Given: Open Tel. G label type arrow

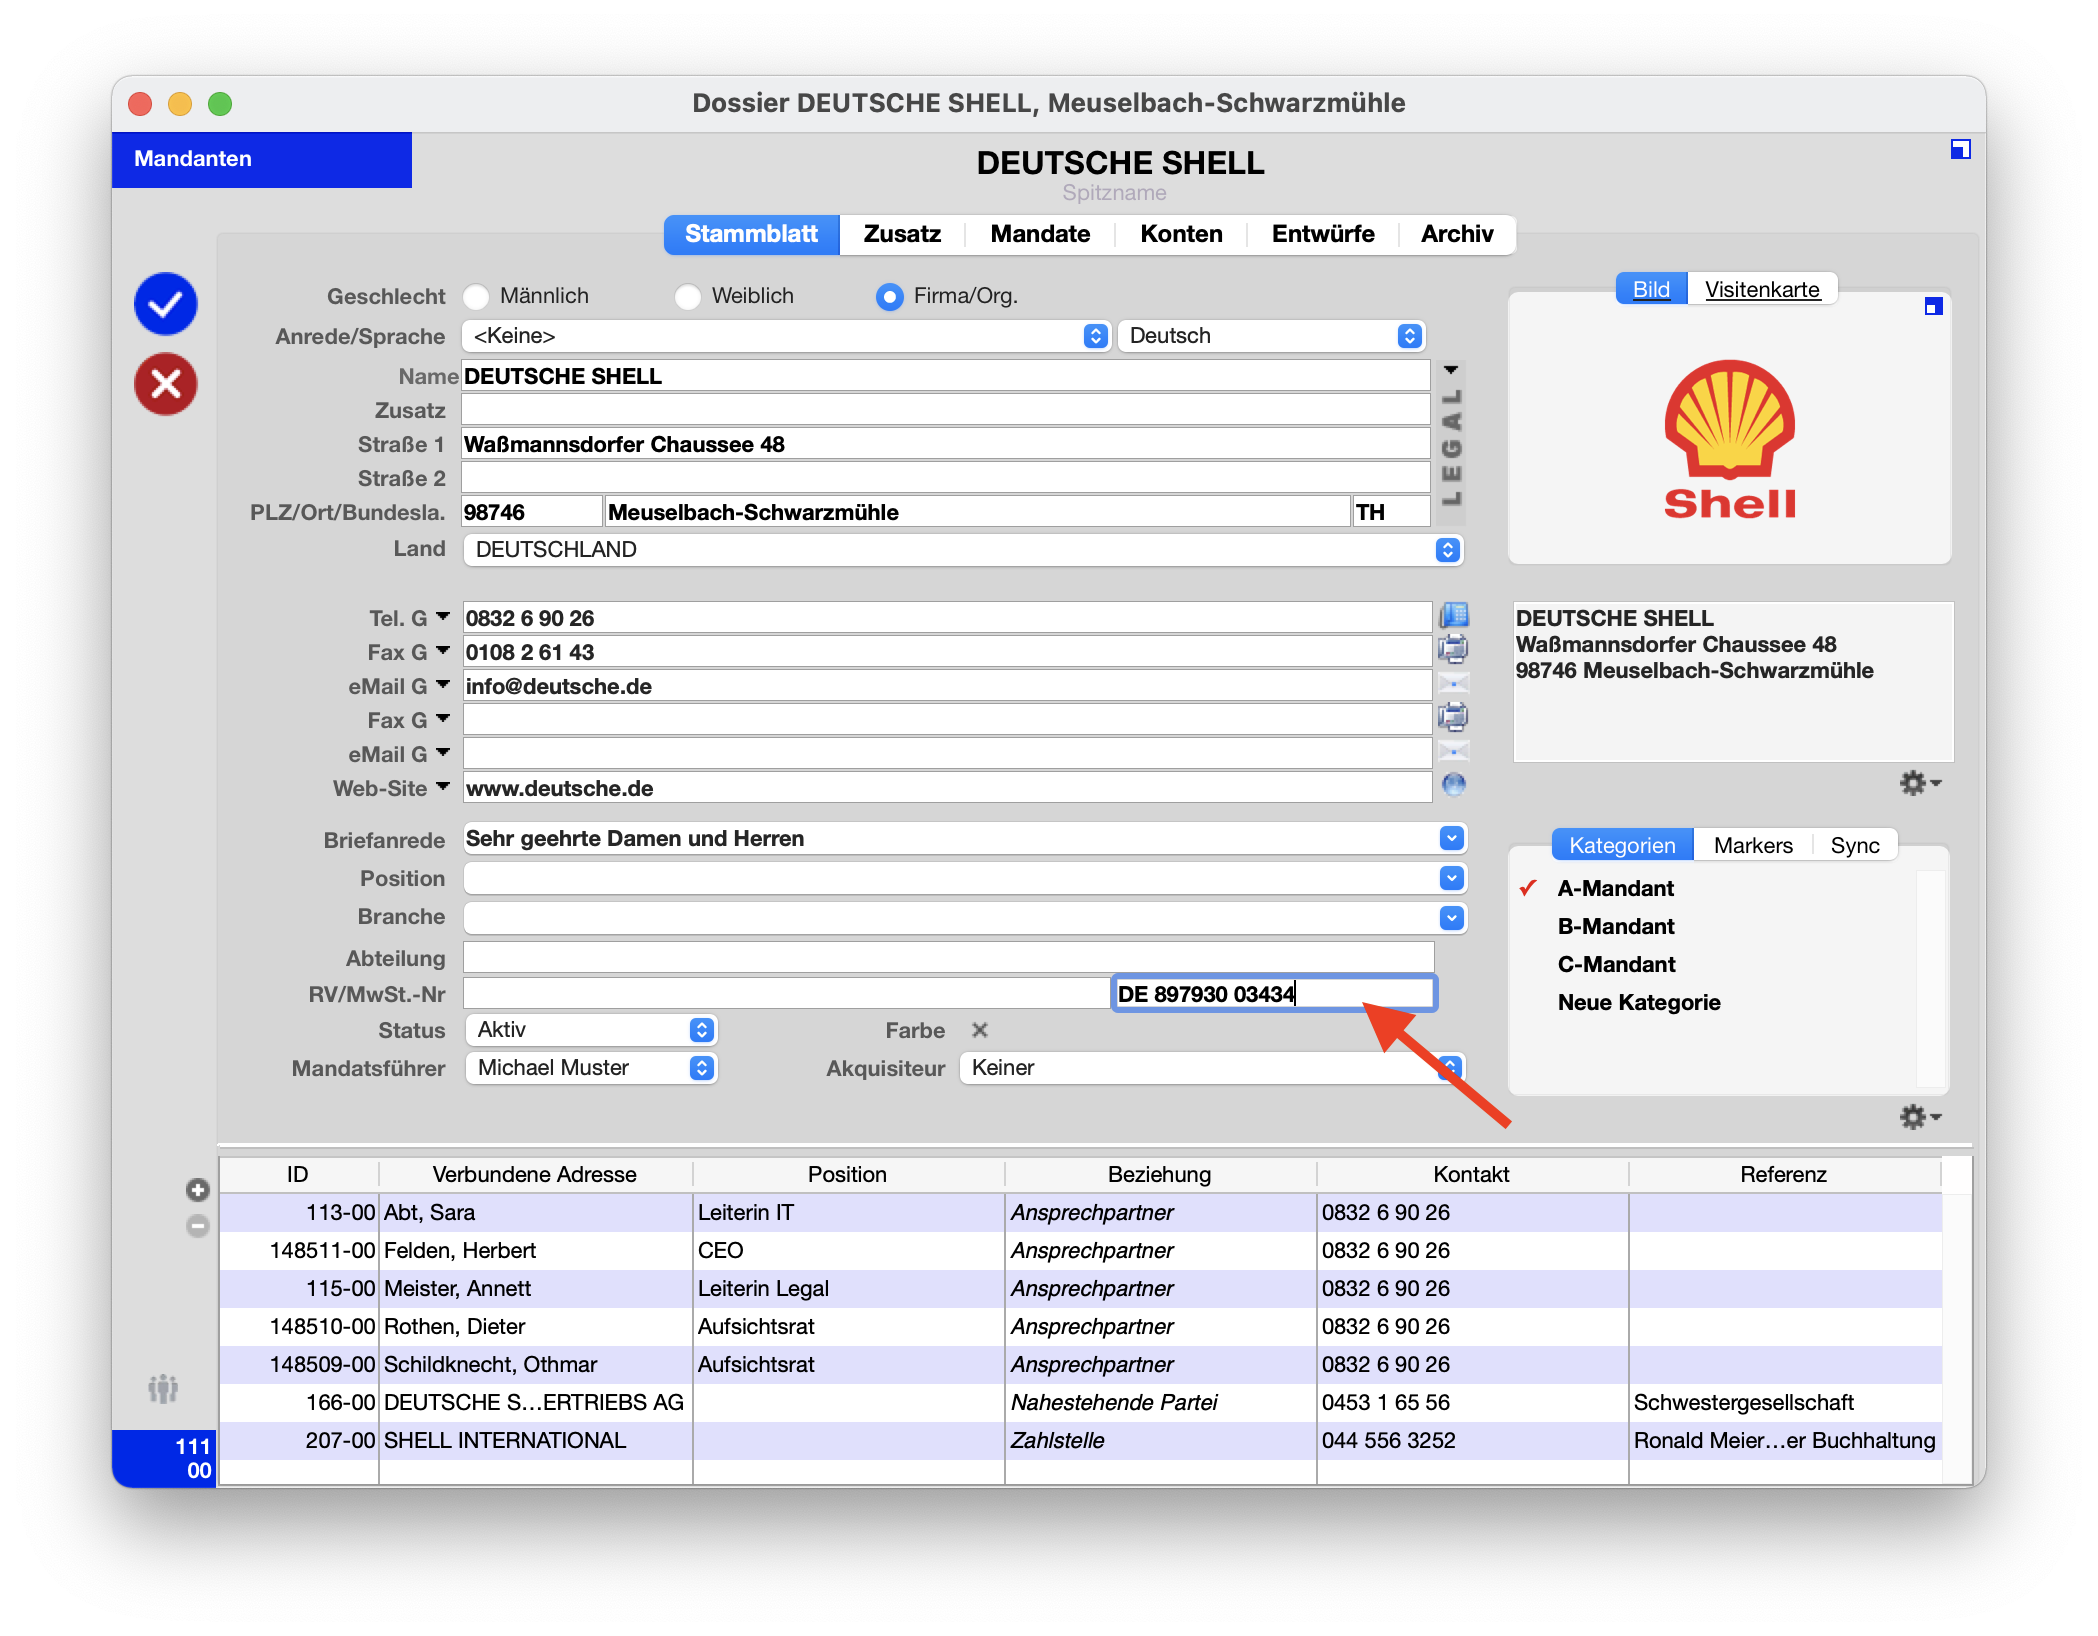Looking at the screenshot, I should (x=443, y=617).
